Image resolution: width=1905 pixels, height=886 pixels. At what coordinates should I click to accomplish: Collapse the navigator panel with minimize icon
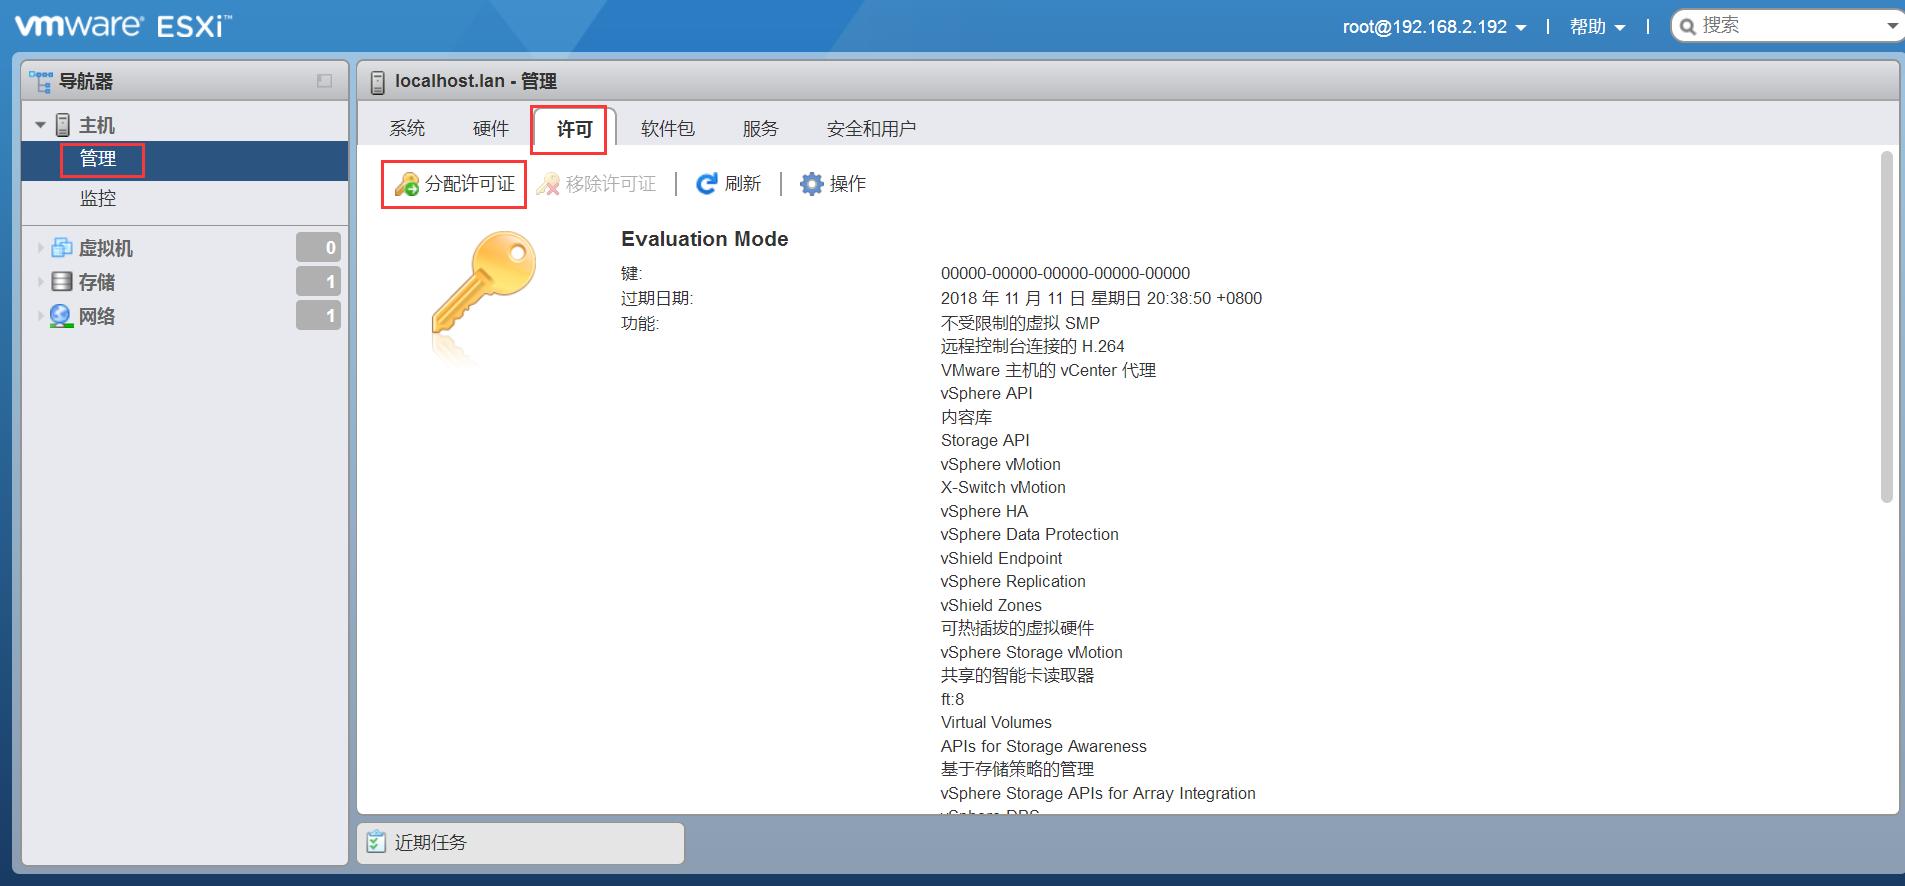click(324, 81)
